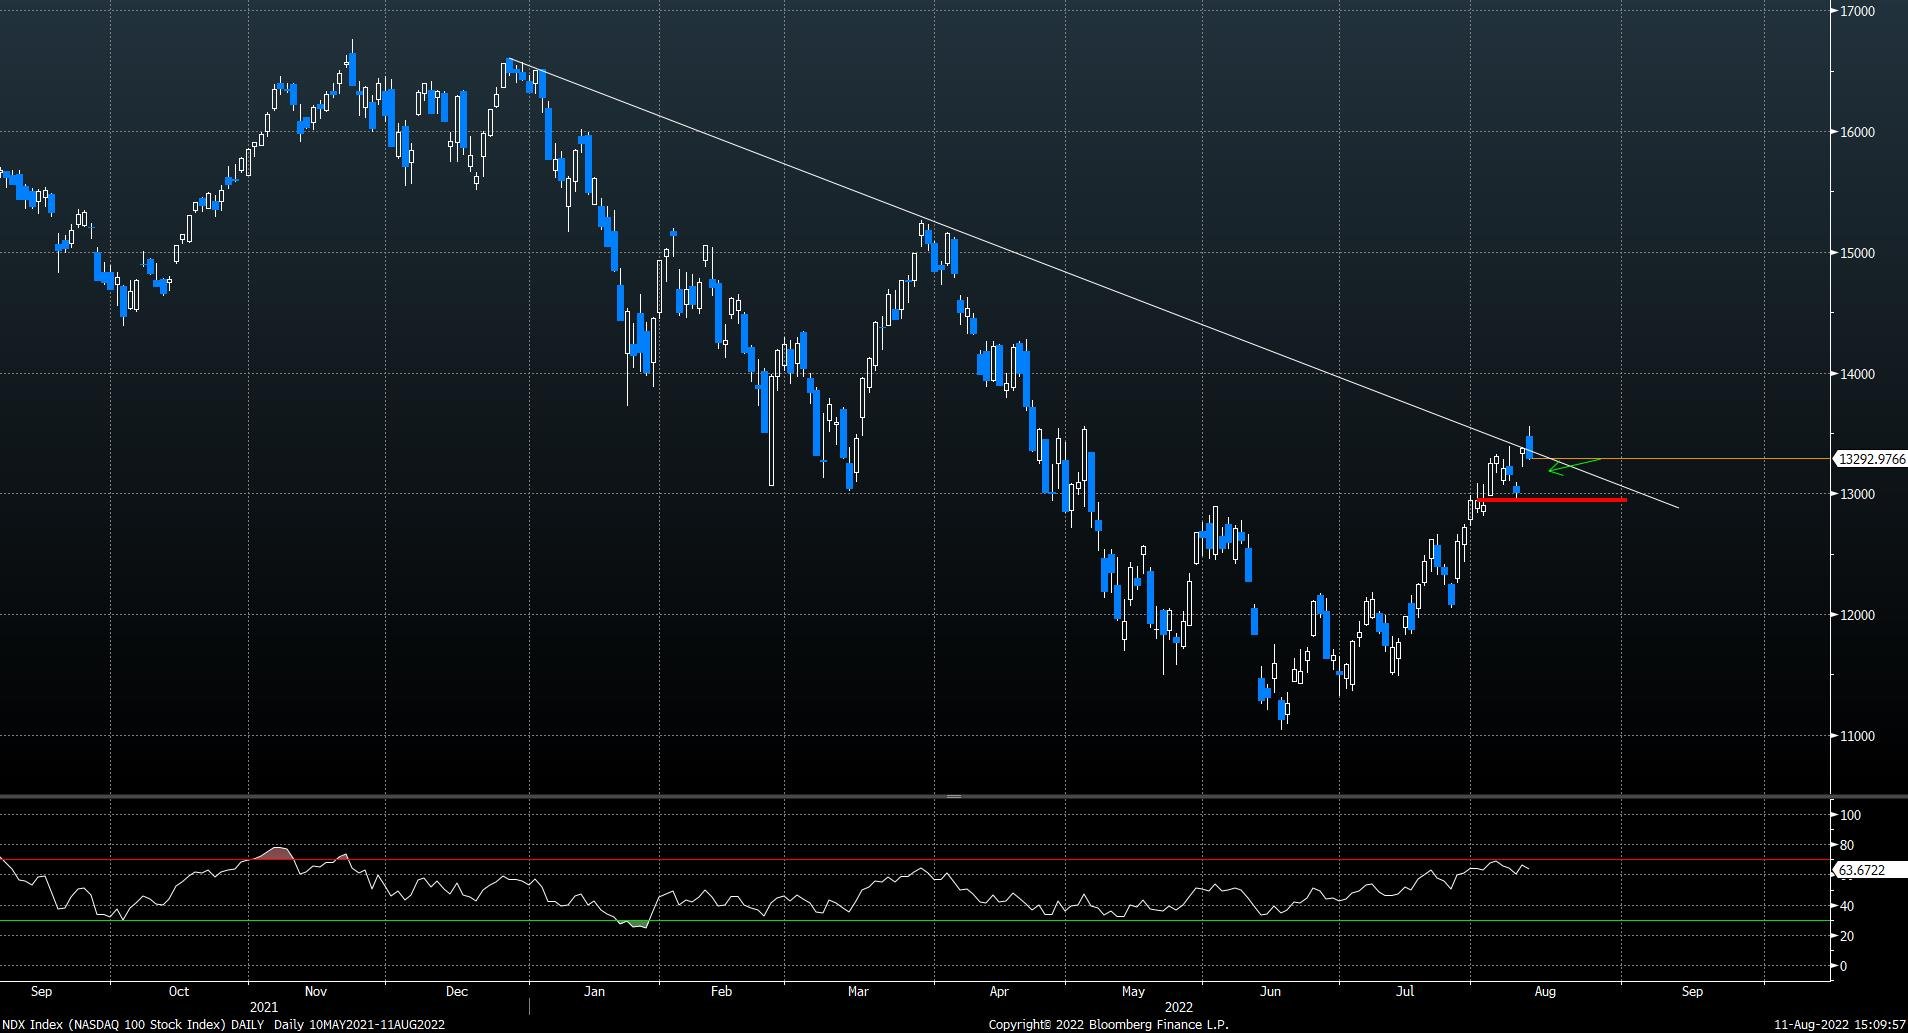Click the Apr month label

click(999, 992)
